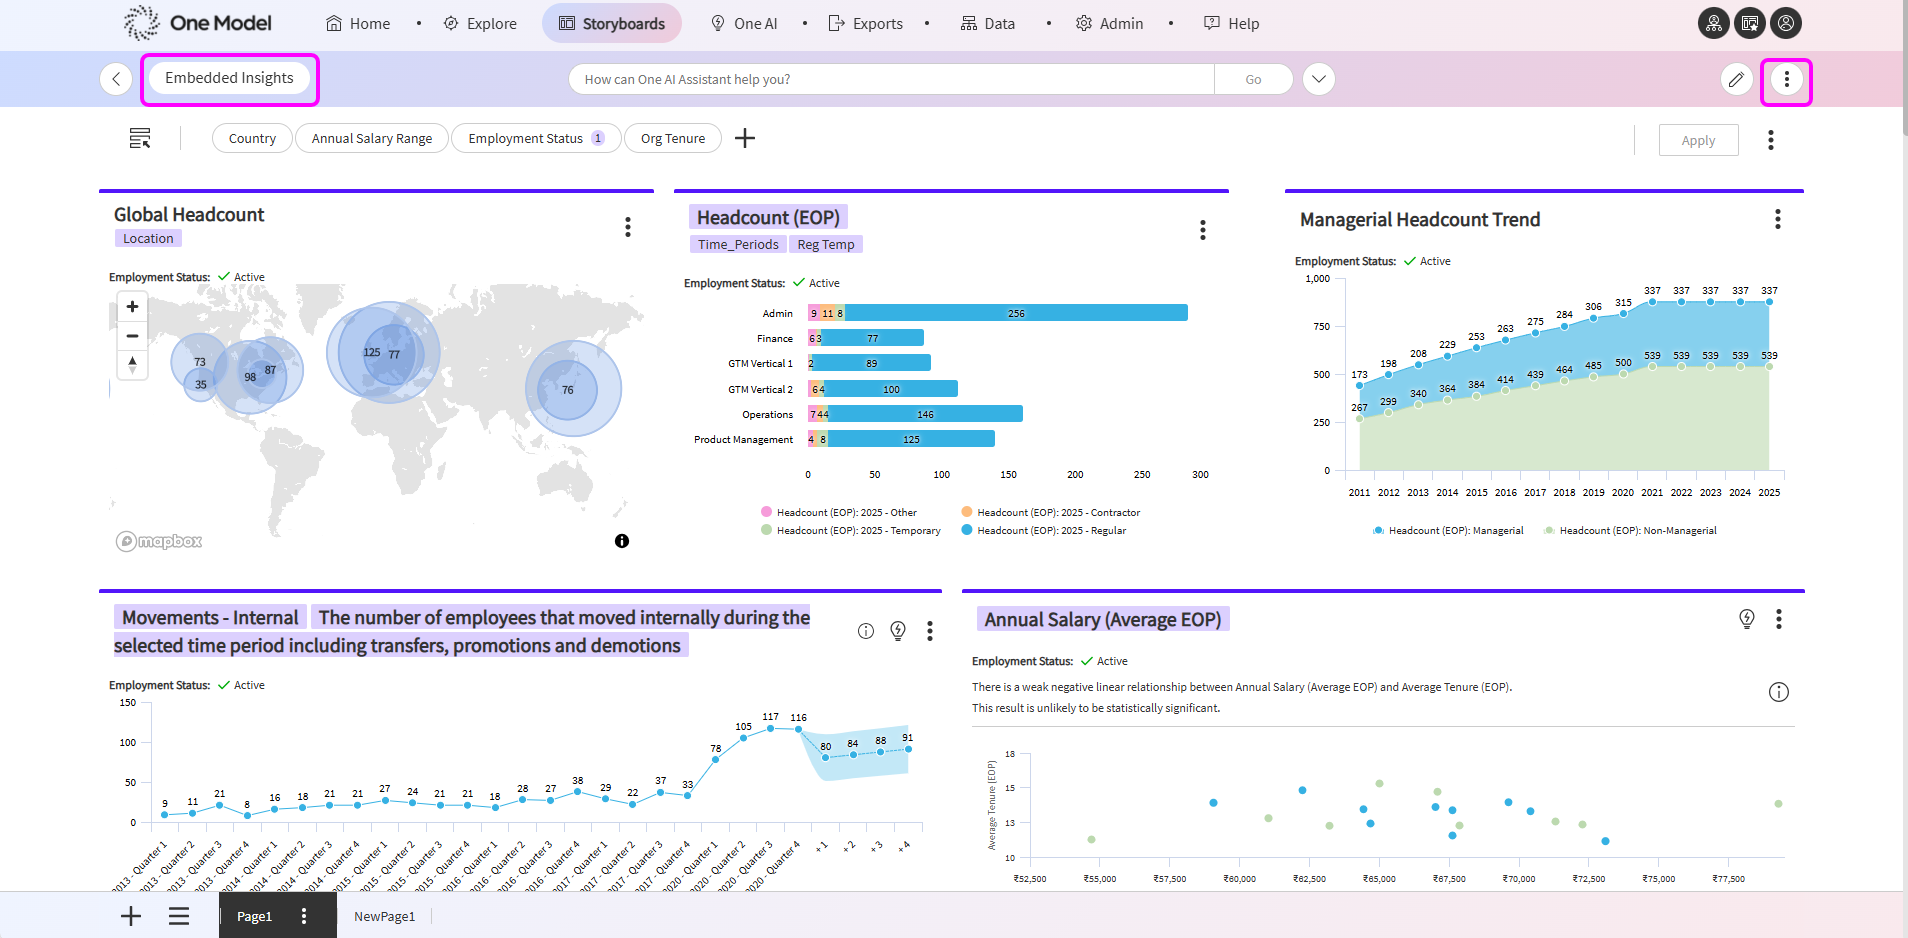This screenshot has width=1908, height=938.
Task: Expand the One AI Assistant chevron dropdown
Action: 1319,79
